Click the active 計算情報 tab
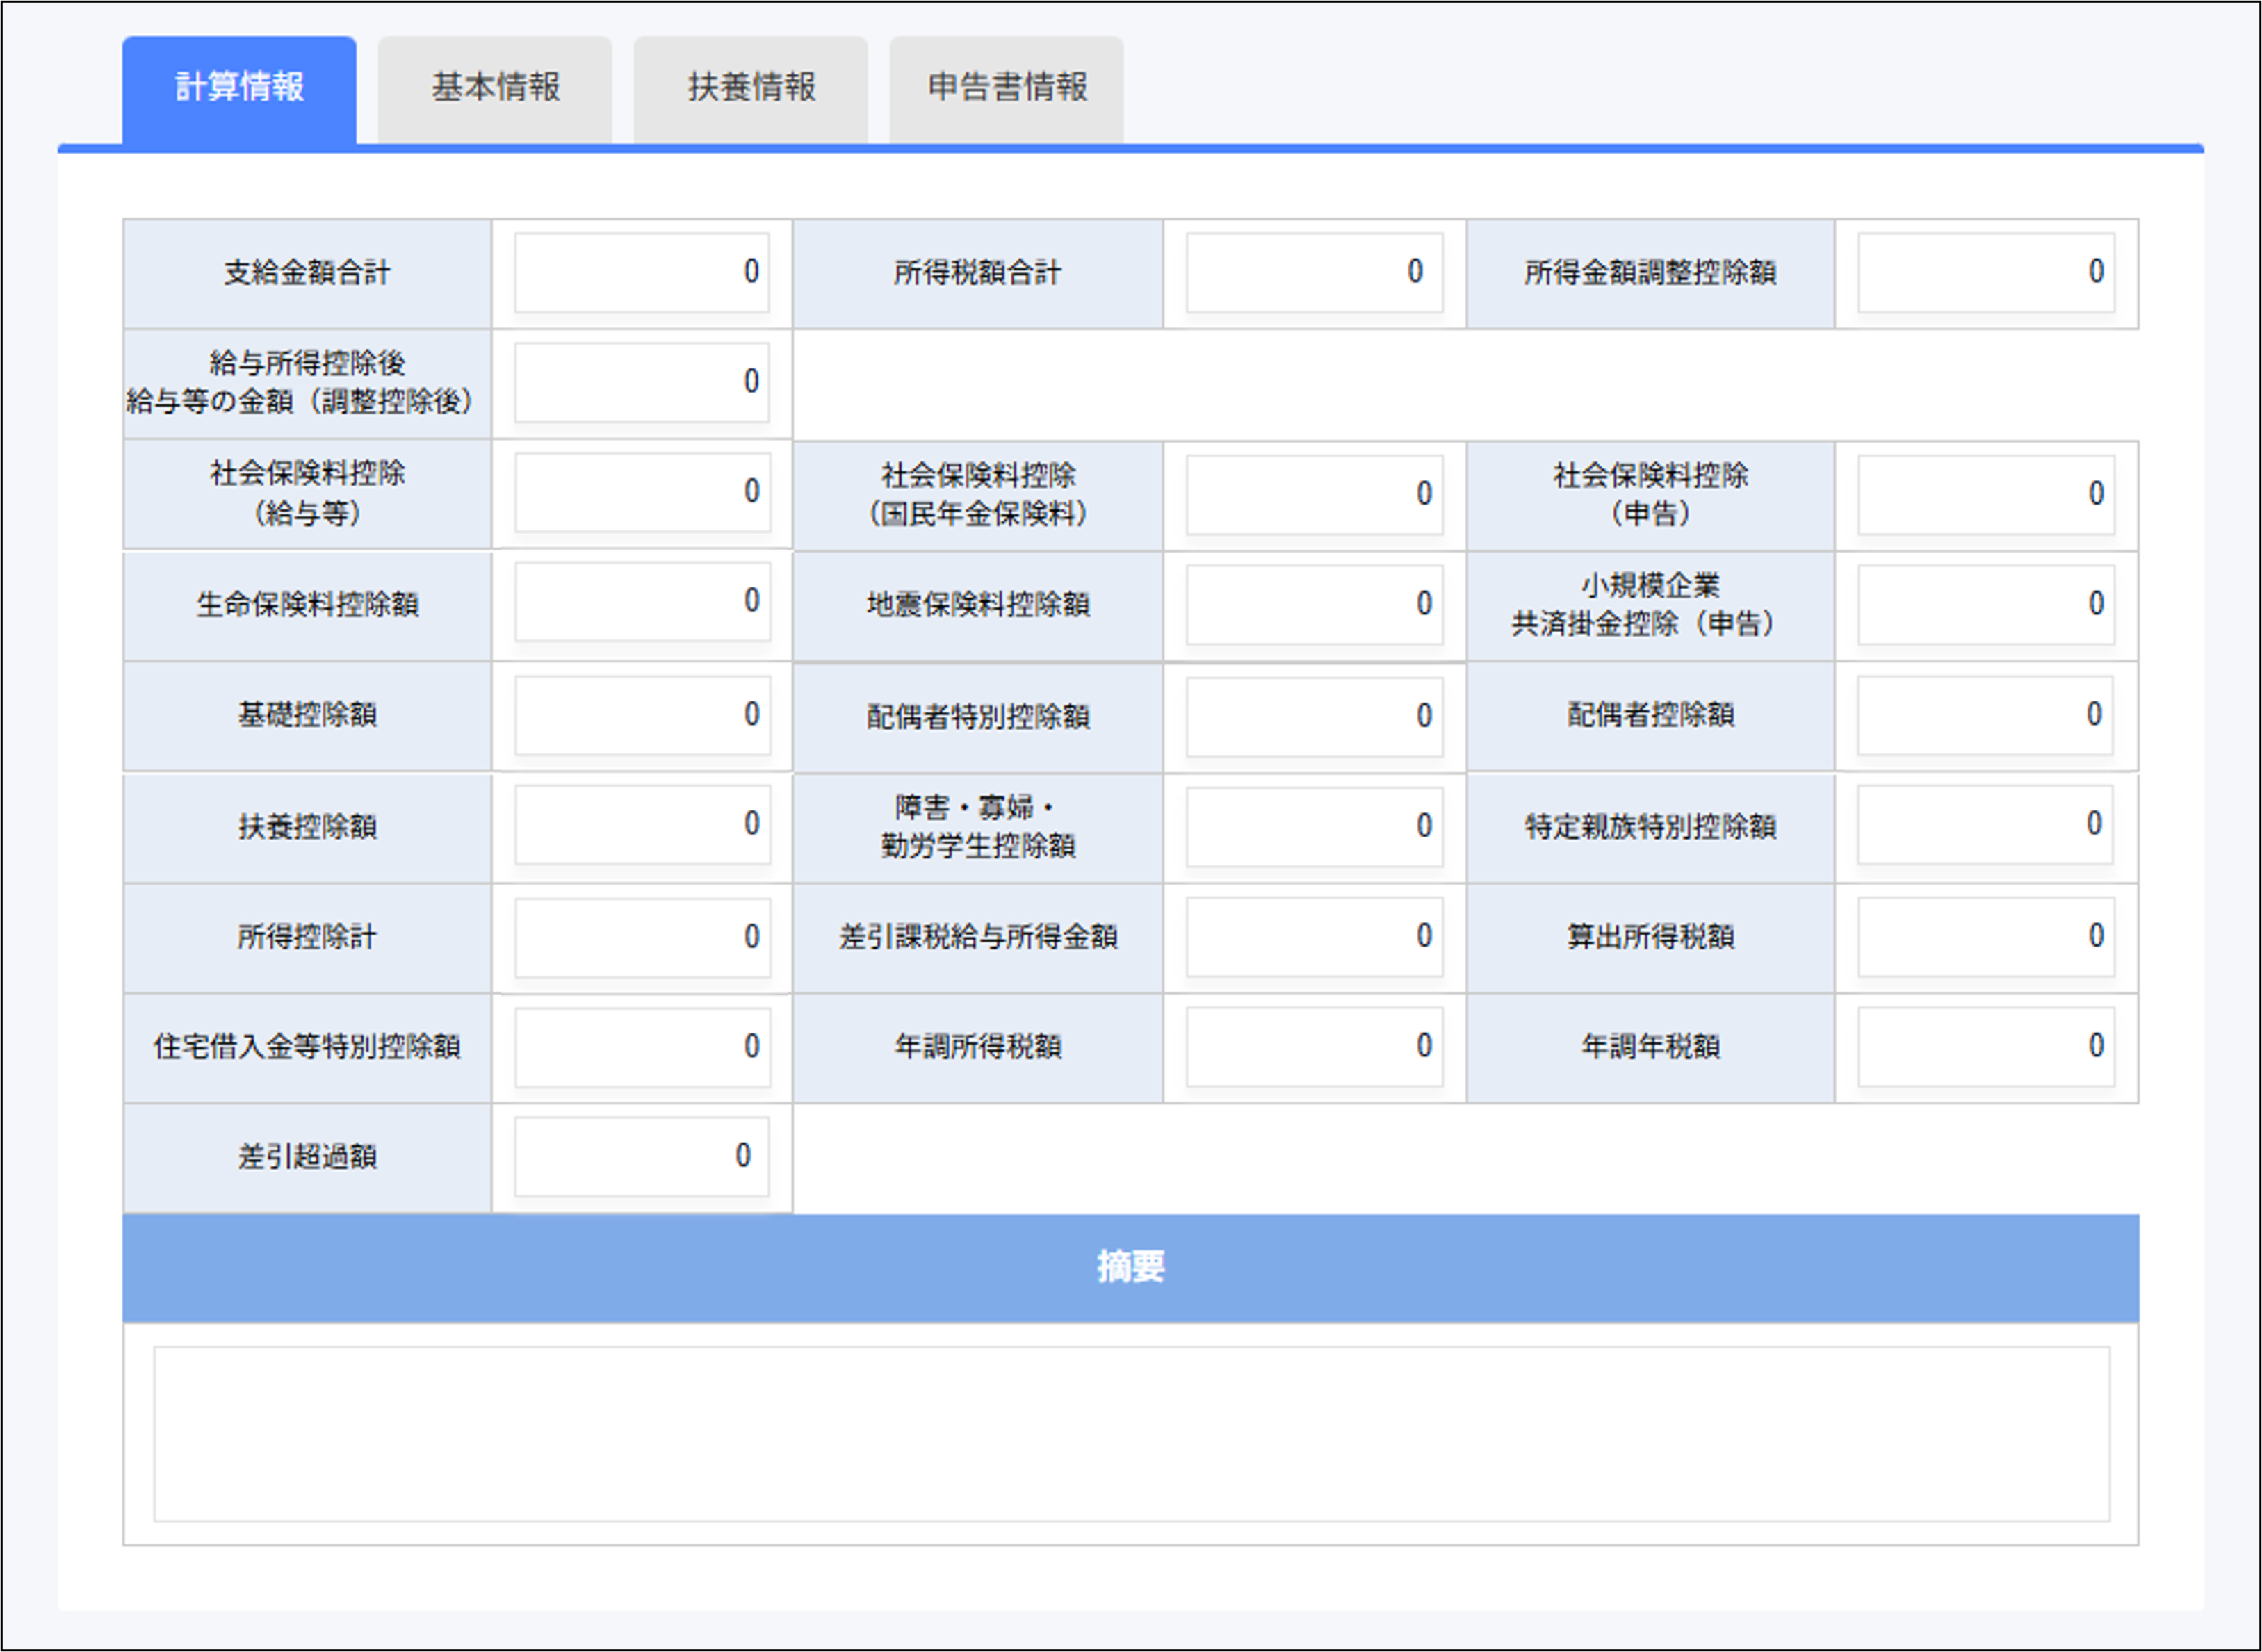Viewport: 2262px width, 1652px height. [239, 88]
